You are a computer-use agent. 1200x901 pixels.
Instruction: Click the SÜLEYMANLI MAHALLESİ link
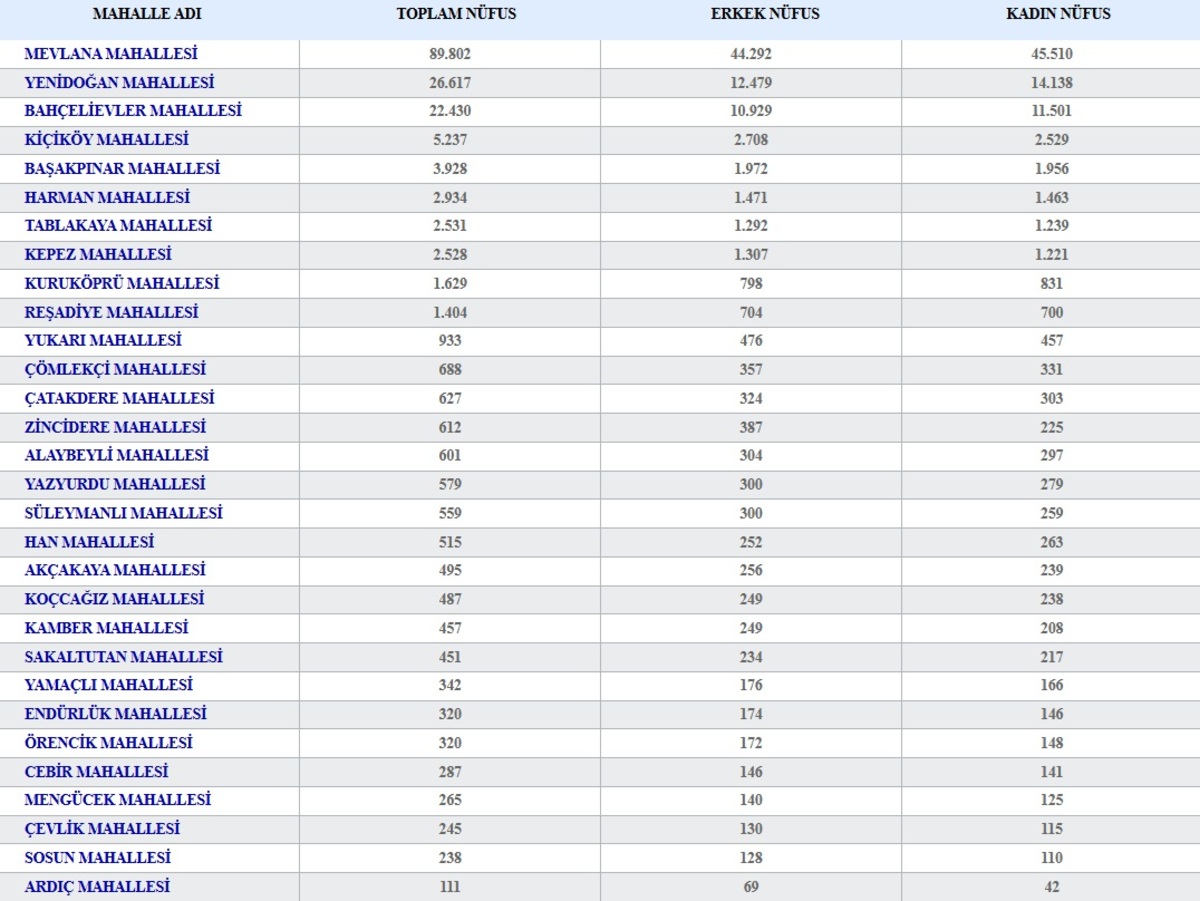[123, 513]
